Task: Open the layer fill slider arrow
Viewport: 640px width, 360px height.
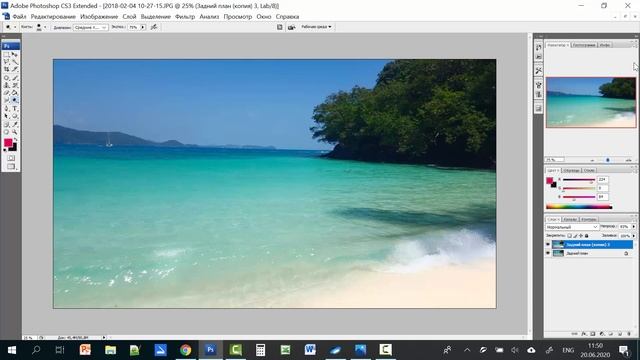Action: coord(633,236)
